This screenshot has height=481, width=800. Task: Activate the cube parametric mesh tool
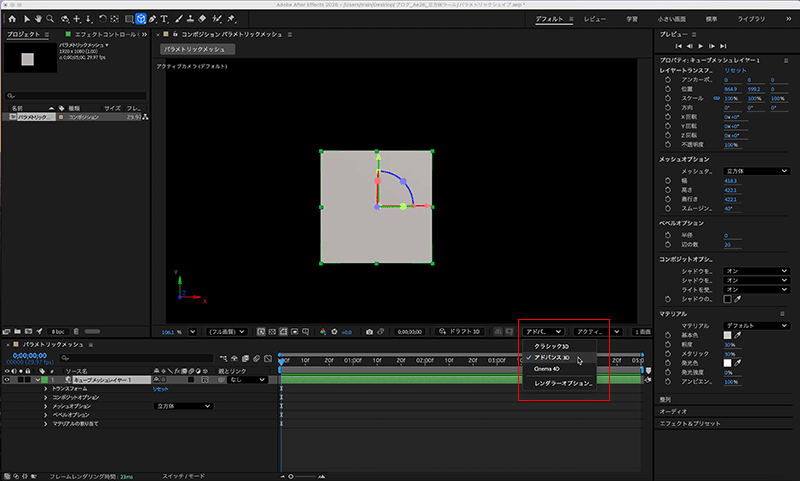(x=140, y=18)
